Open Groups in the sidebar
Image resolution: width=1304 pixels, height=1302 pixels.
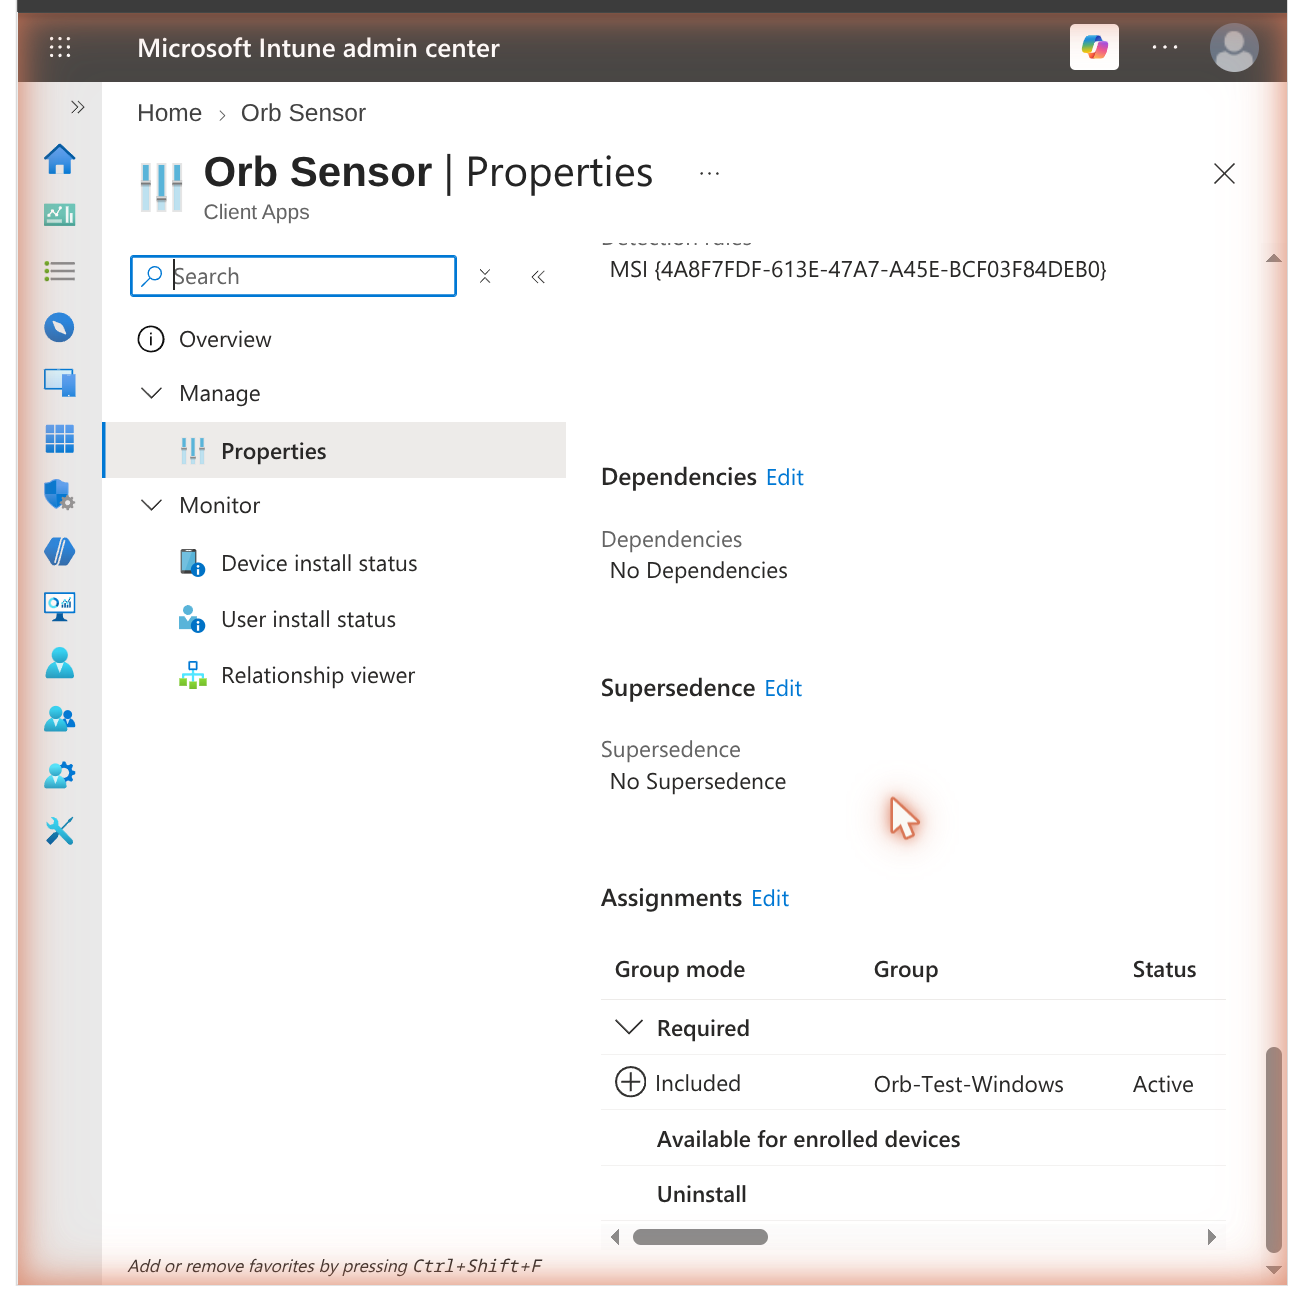pos(60,719)
